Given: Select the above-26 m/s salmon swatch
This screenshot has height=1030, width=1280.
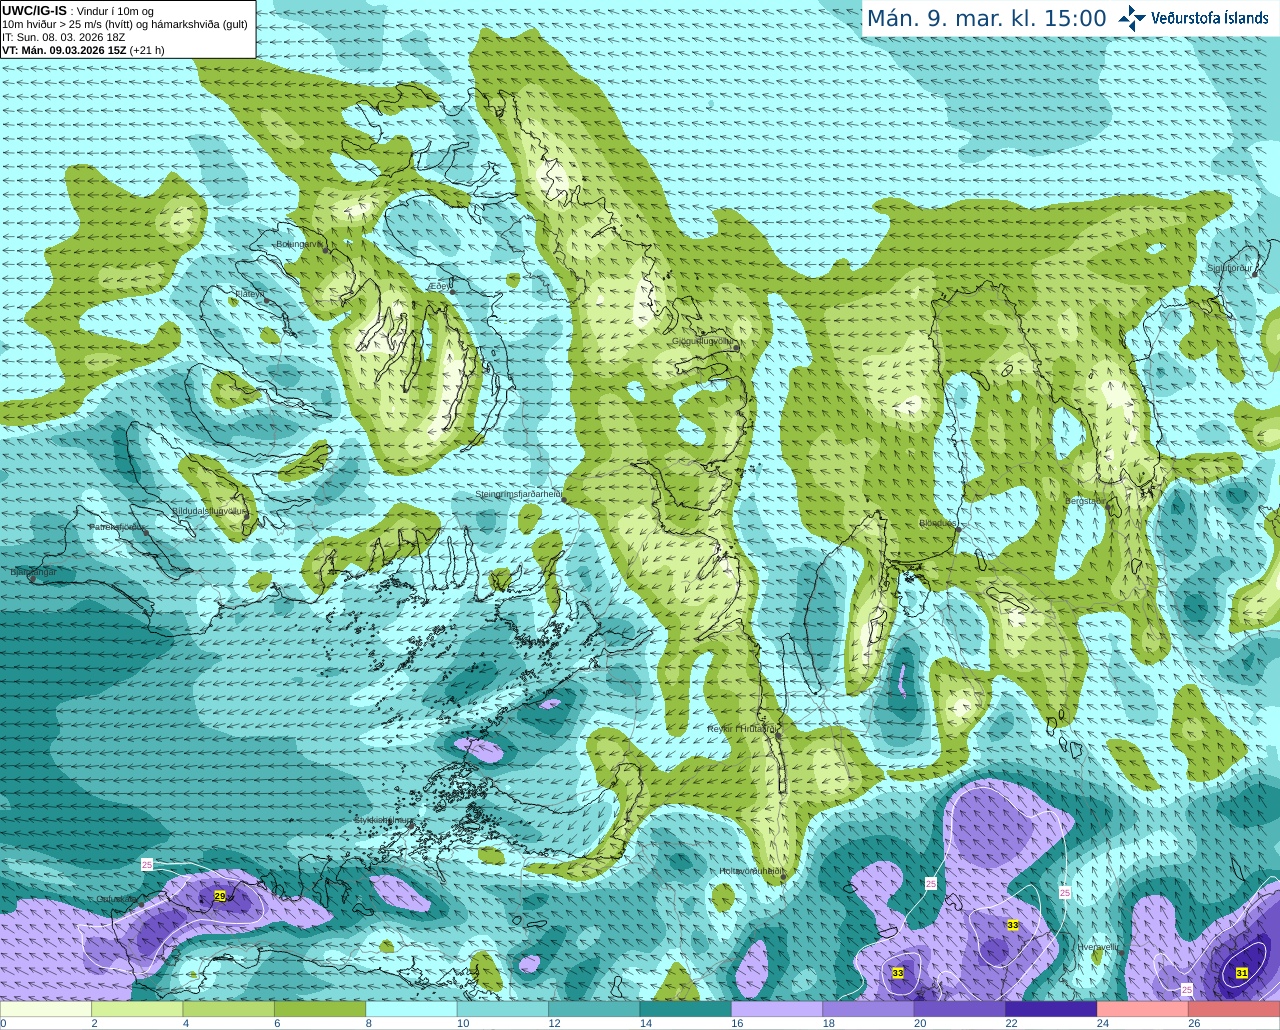Looking at the screenshot, I should coord(1235,1009).
